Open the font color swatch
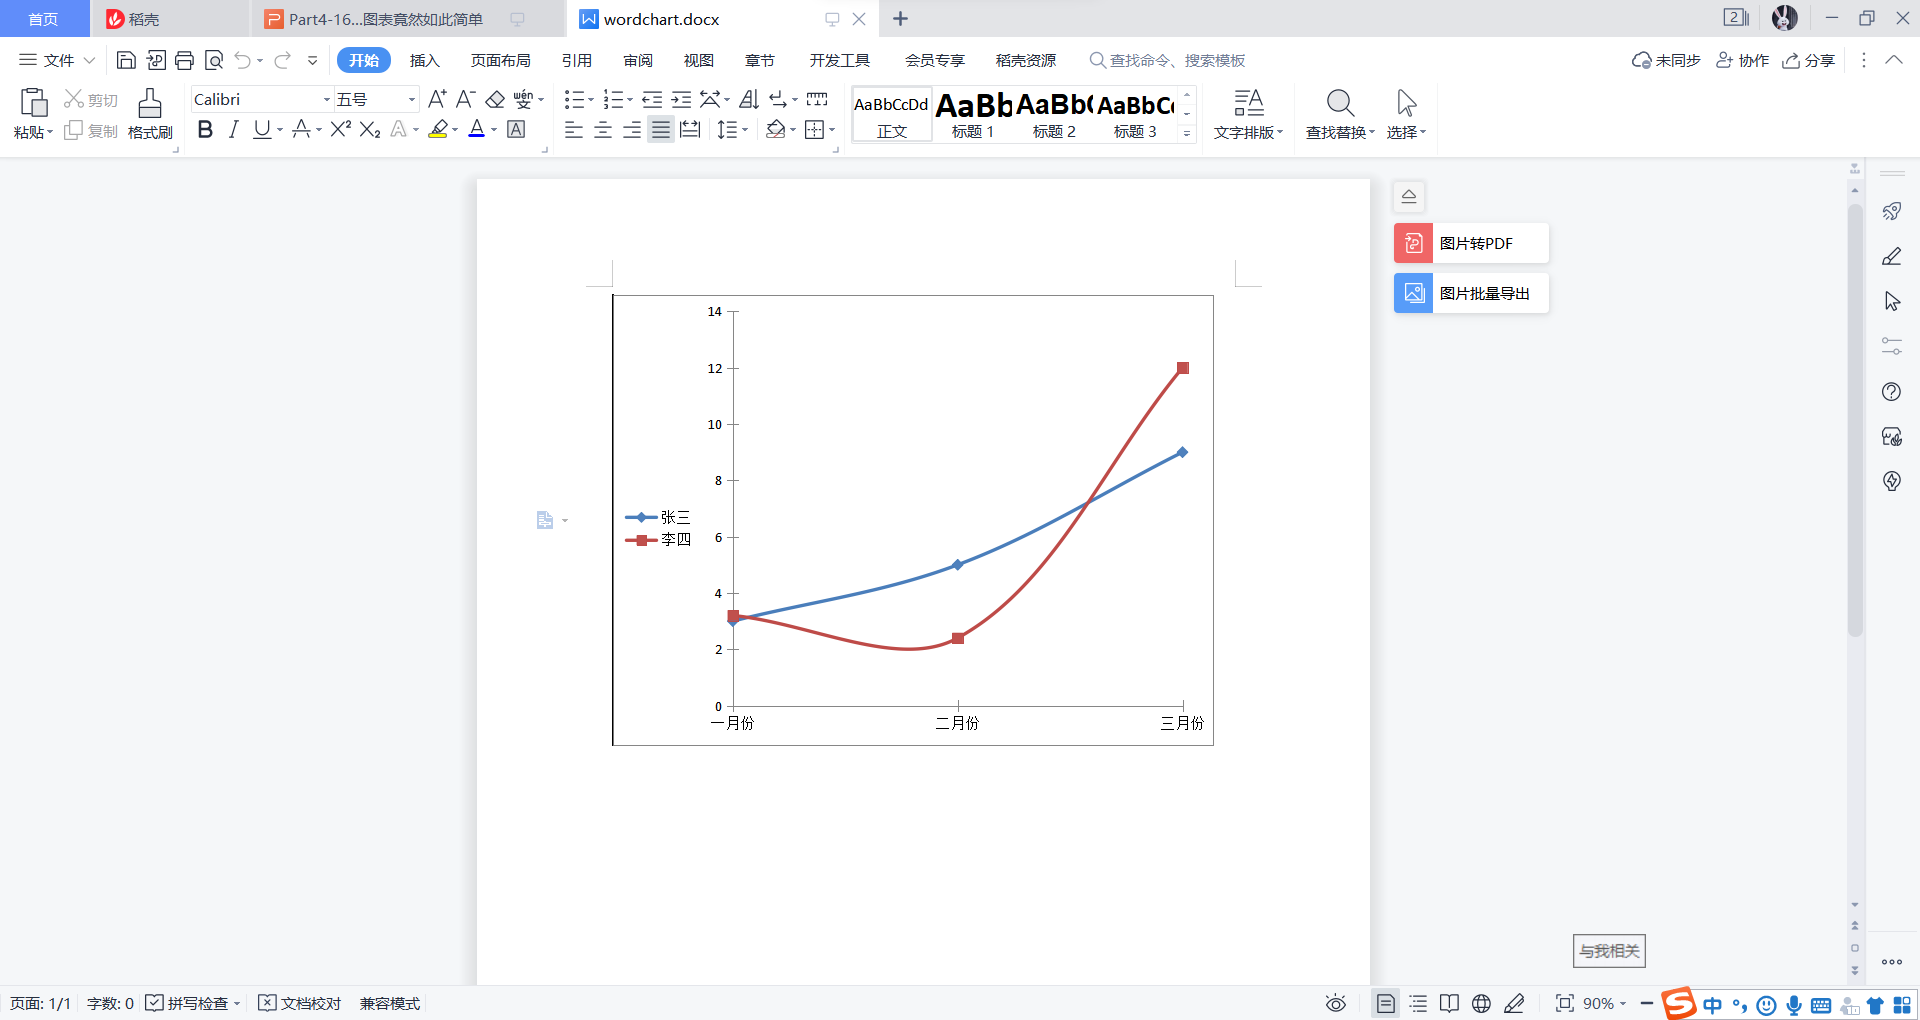The image size is (1920, 1020). click(478, 129)
